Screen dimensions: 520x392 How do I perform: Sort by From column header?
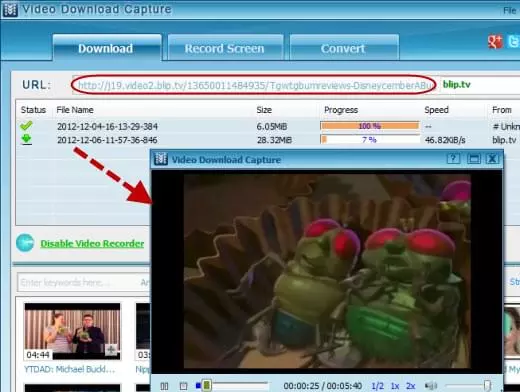(502, 110)
